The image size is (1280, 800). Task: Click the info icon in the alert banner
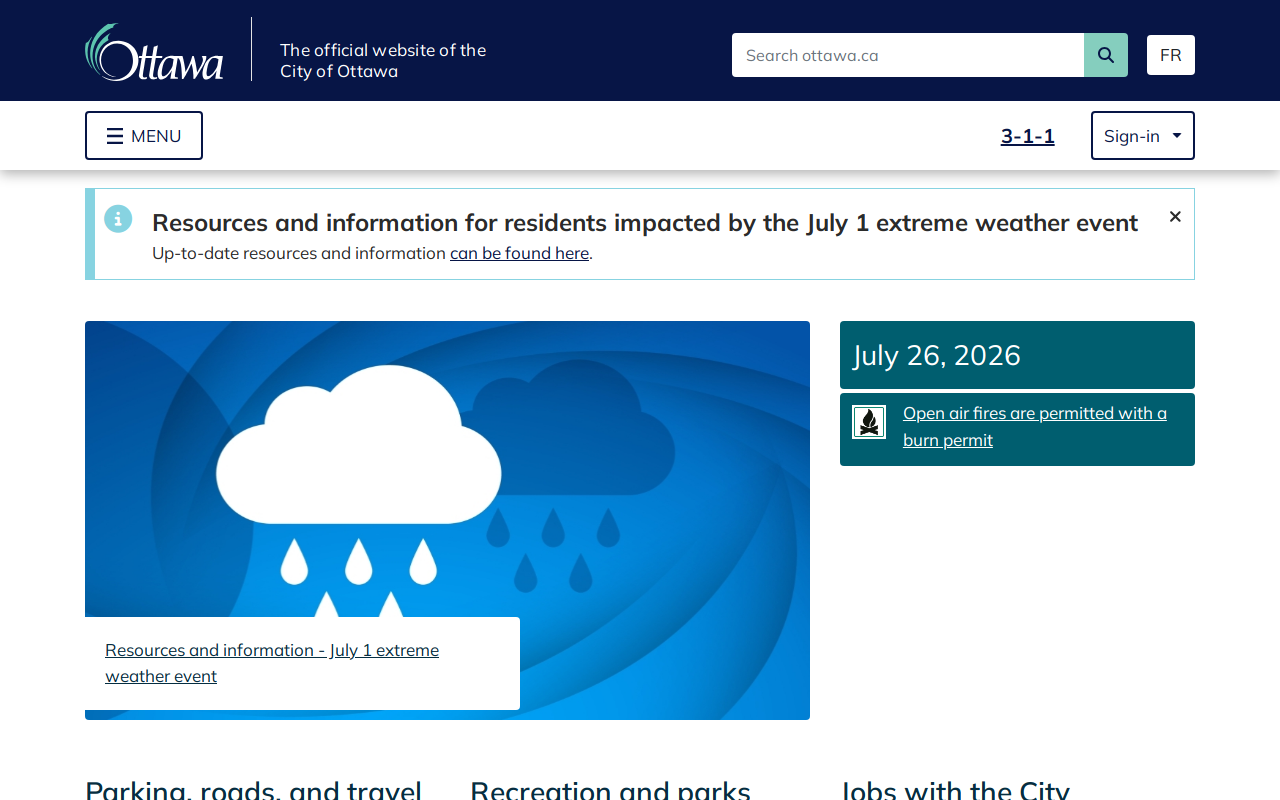tap(118, 218)
